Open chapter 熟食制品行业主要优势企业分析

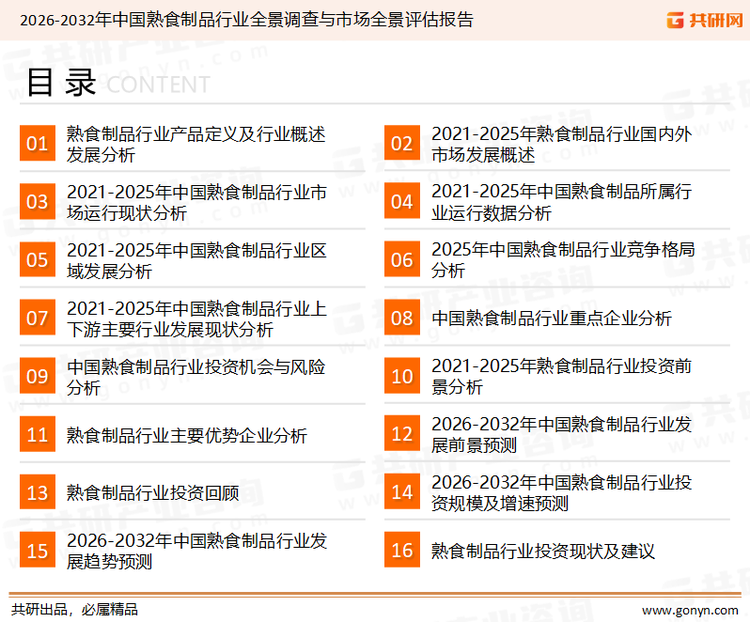click(x=187, y=435)
